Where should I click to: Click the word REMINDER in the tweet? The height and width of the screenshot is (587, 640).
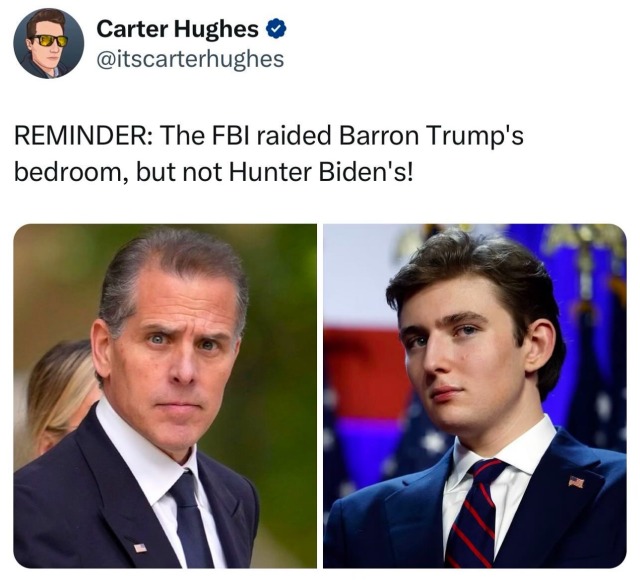[84, 136]
